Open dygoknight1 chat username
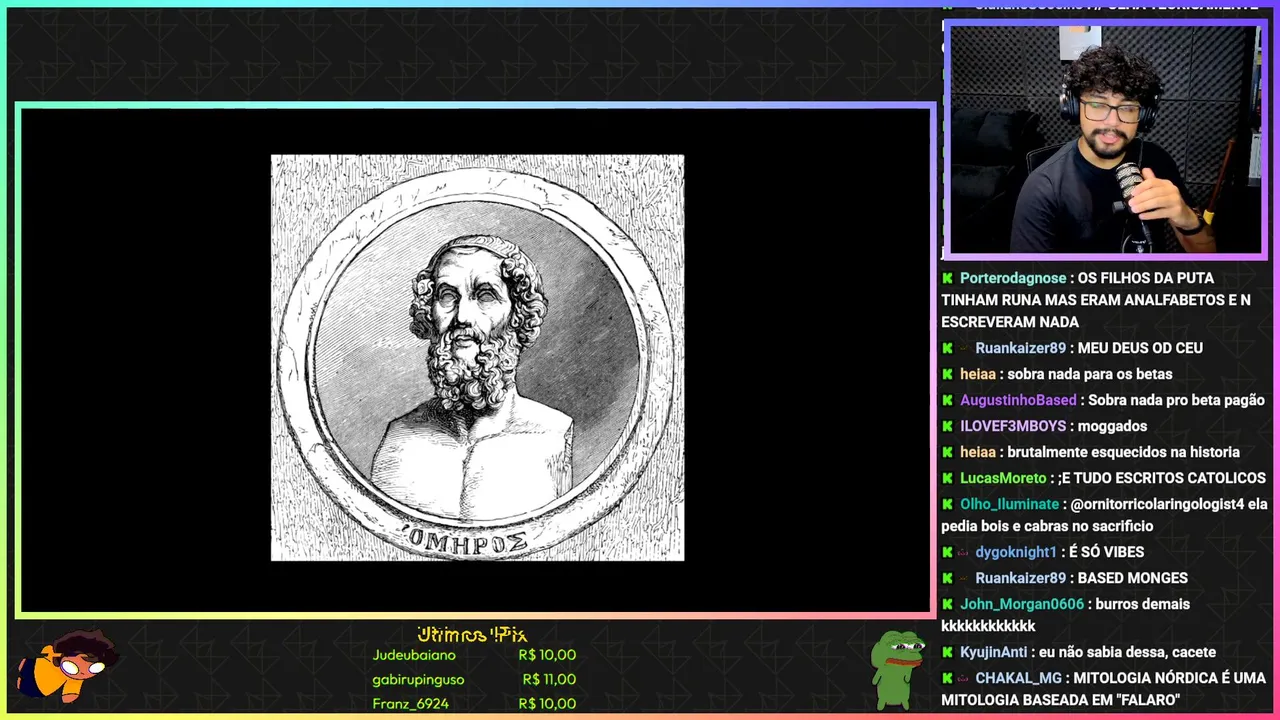1280x720 pixels. tap(1016, 552)
